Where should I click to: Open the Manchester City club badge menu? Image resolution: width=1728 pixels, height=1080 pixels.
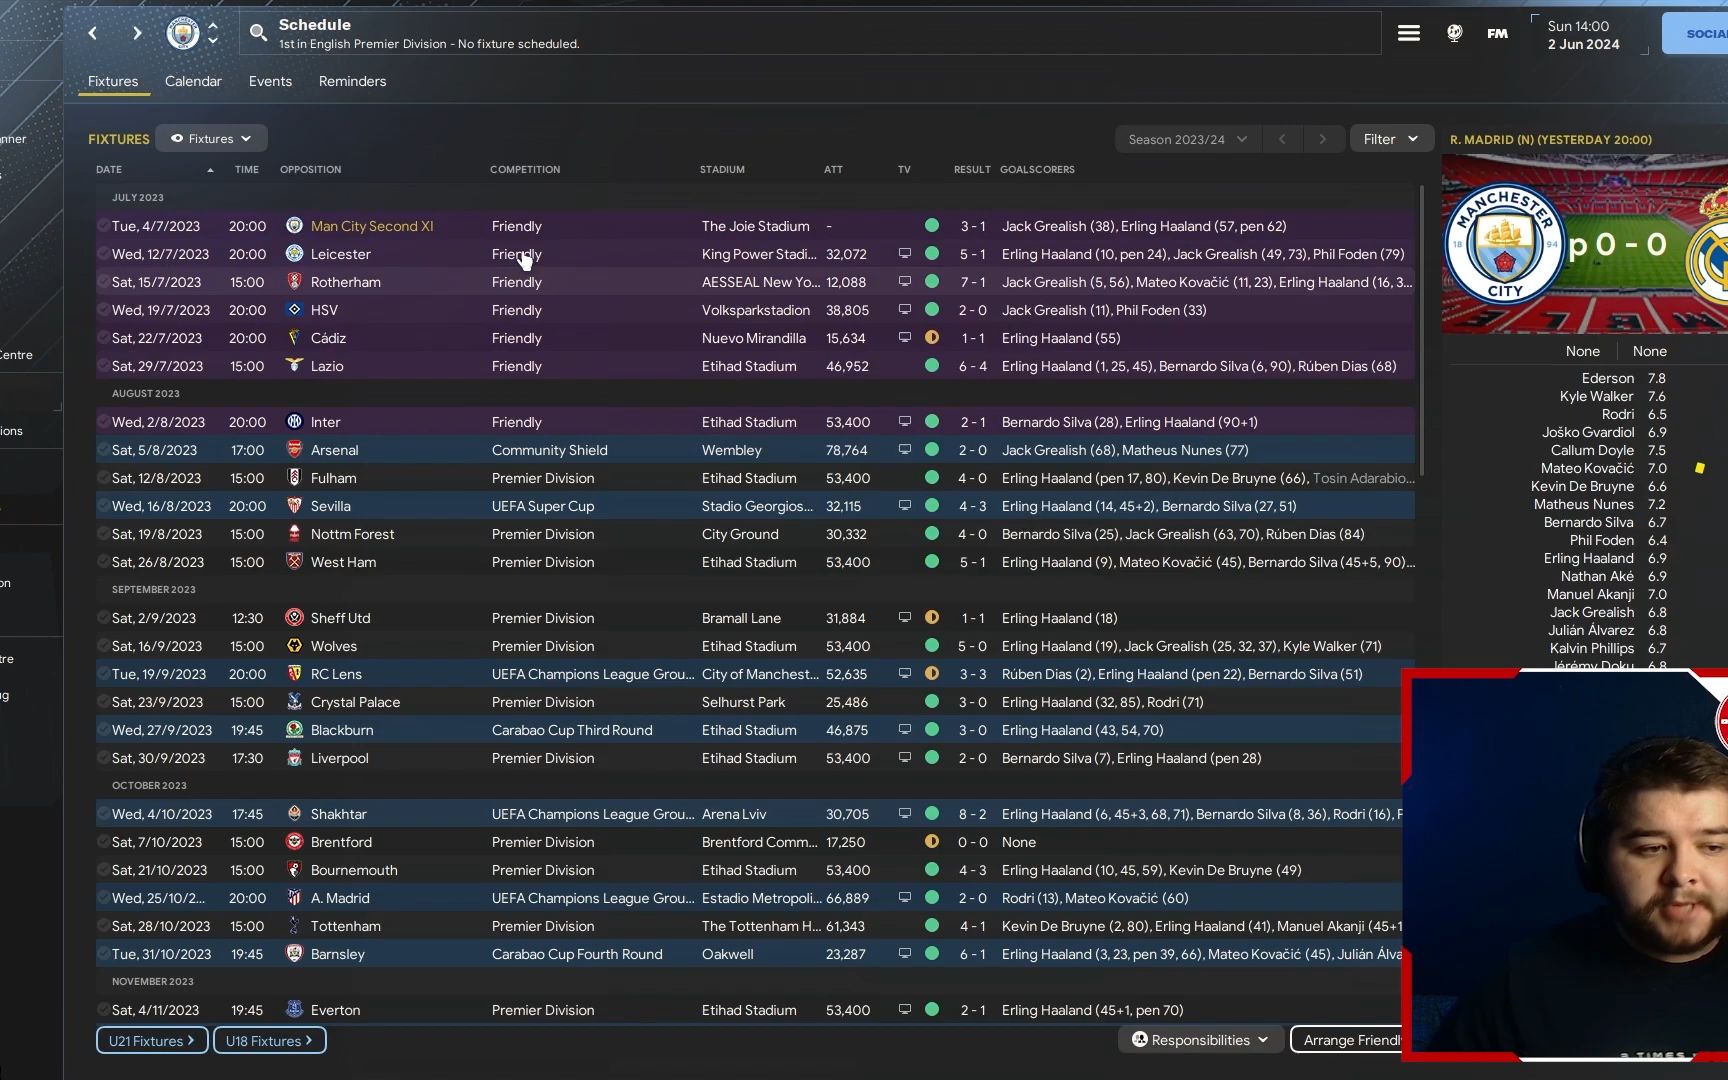[183, 33]
